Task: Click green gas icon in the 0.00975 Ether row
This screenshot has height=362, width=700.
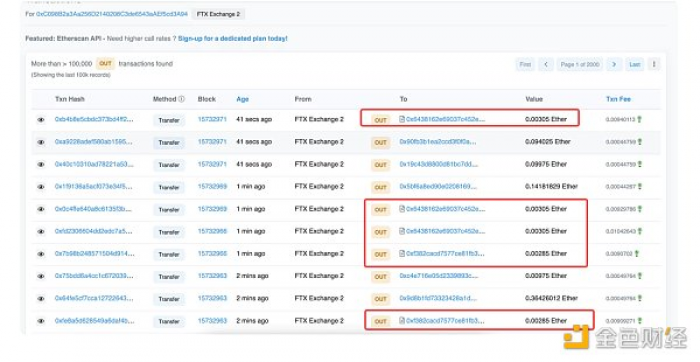Action: point(639,275)
